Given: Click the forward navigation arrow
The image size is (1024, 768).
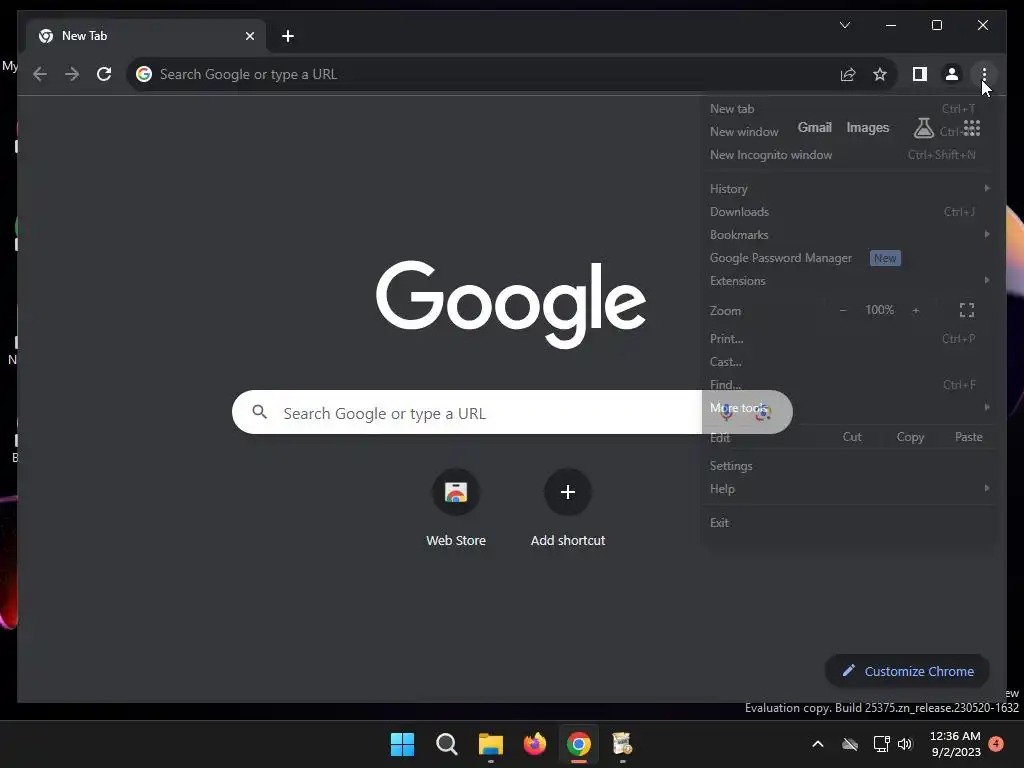Looking at the screenshot, I should click(x=72, y=74).
